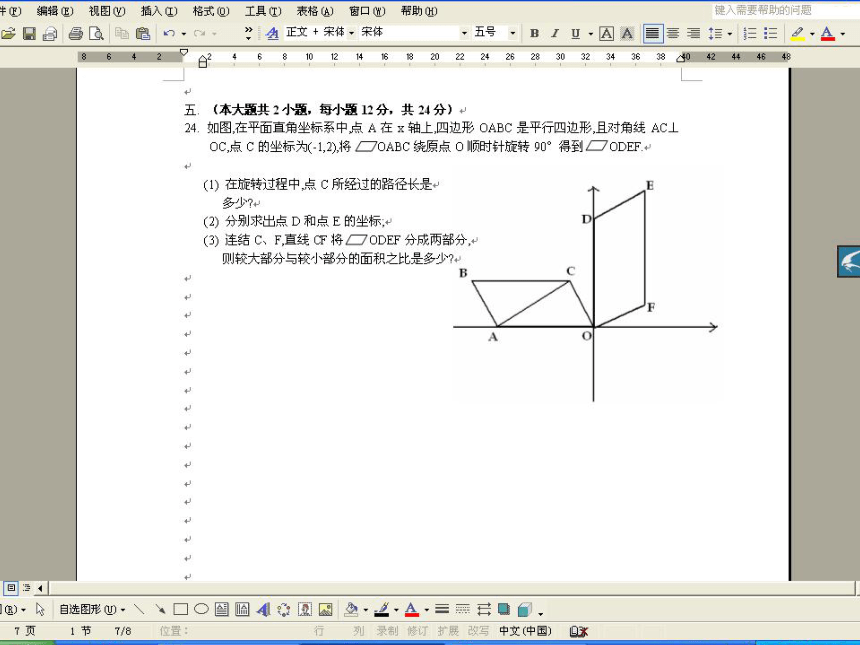Toggle Bullets list
860x645 pixels.
pos(771,33)
